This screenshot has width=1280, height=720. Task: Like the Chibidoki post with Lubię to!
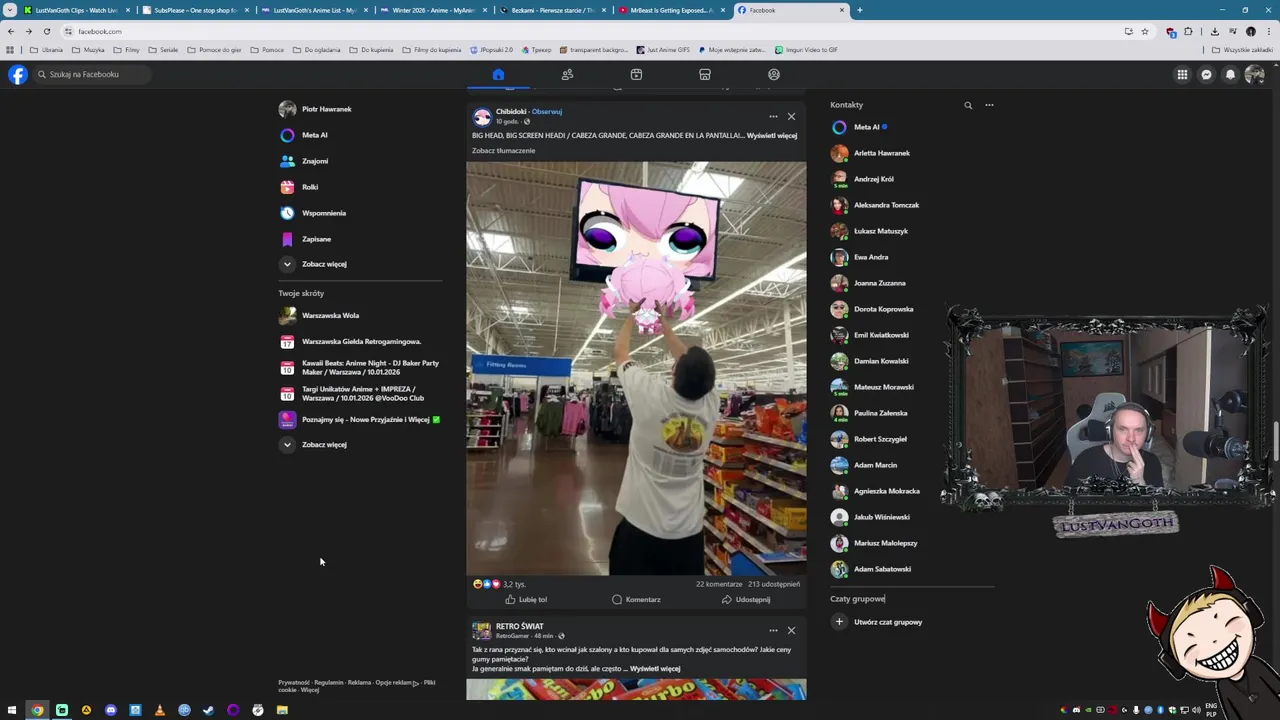(526, 599)
